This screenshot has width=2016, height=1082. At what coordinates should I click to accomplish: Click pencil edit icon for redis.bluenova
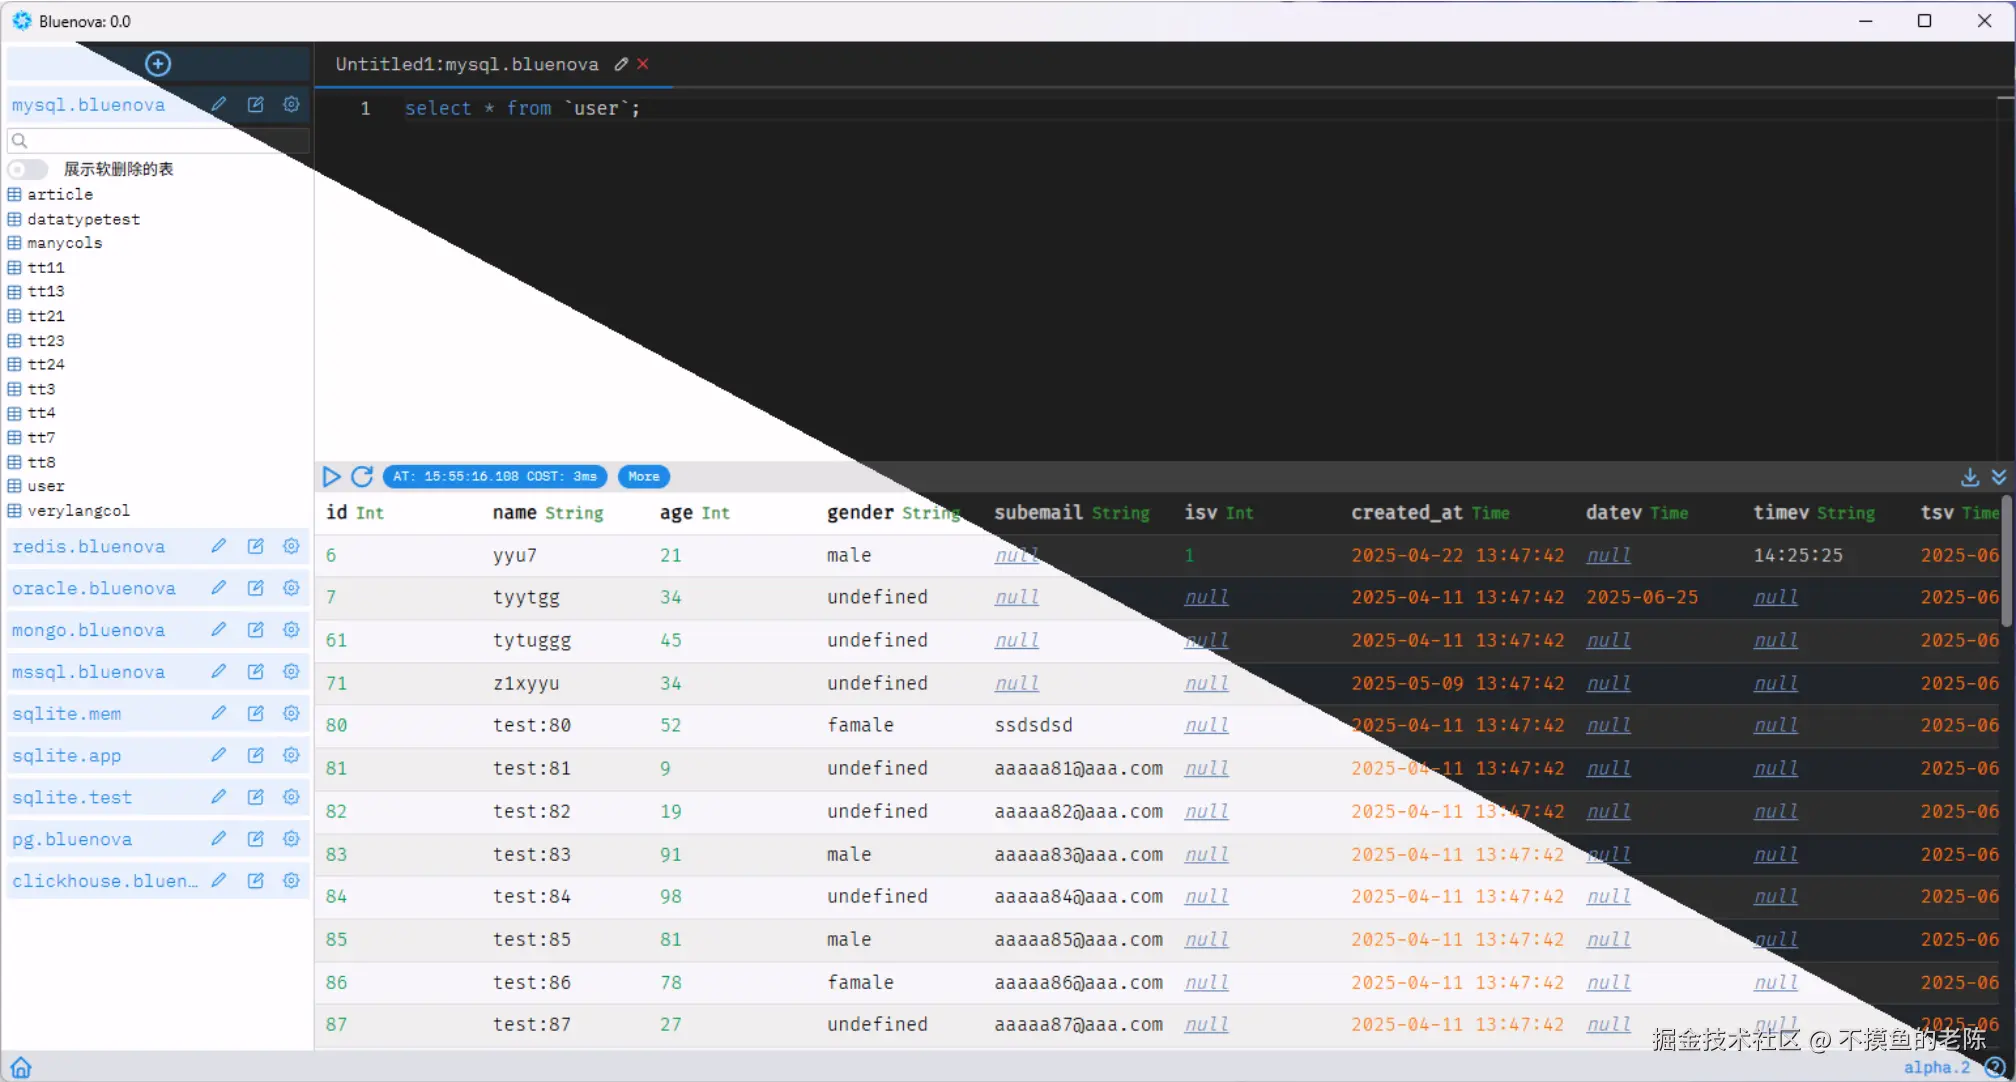(219, 546)
